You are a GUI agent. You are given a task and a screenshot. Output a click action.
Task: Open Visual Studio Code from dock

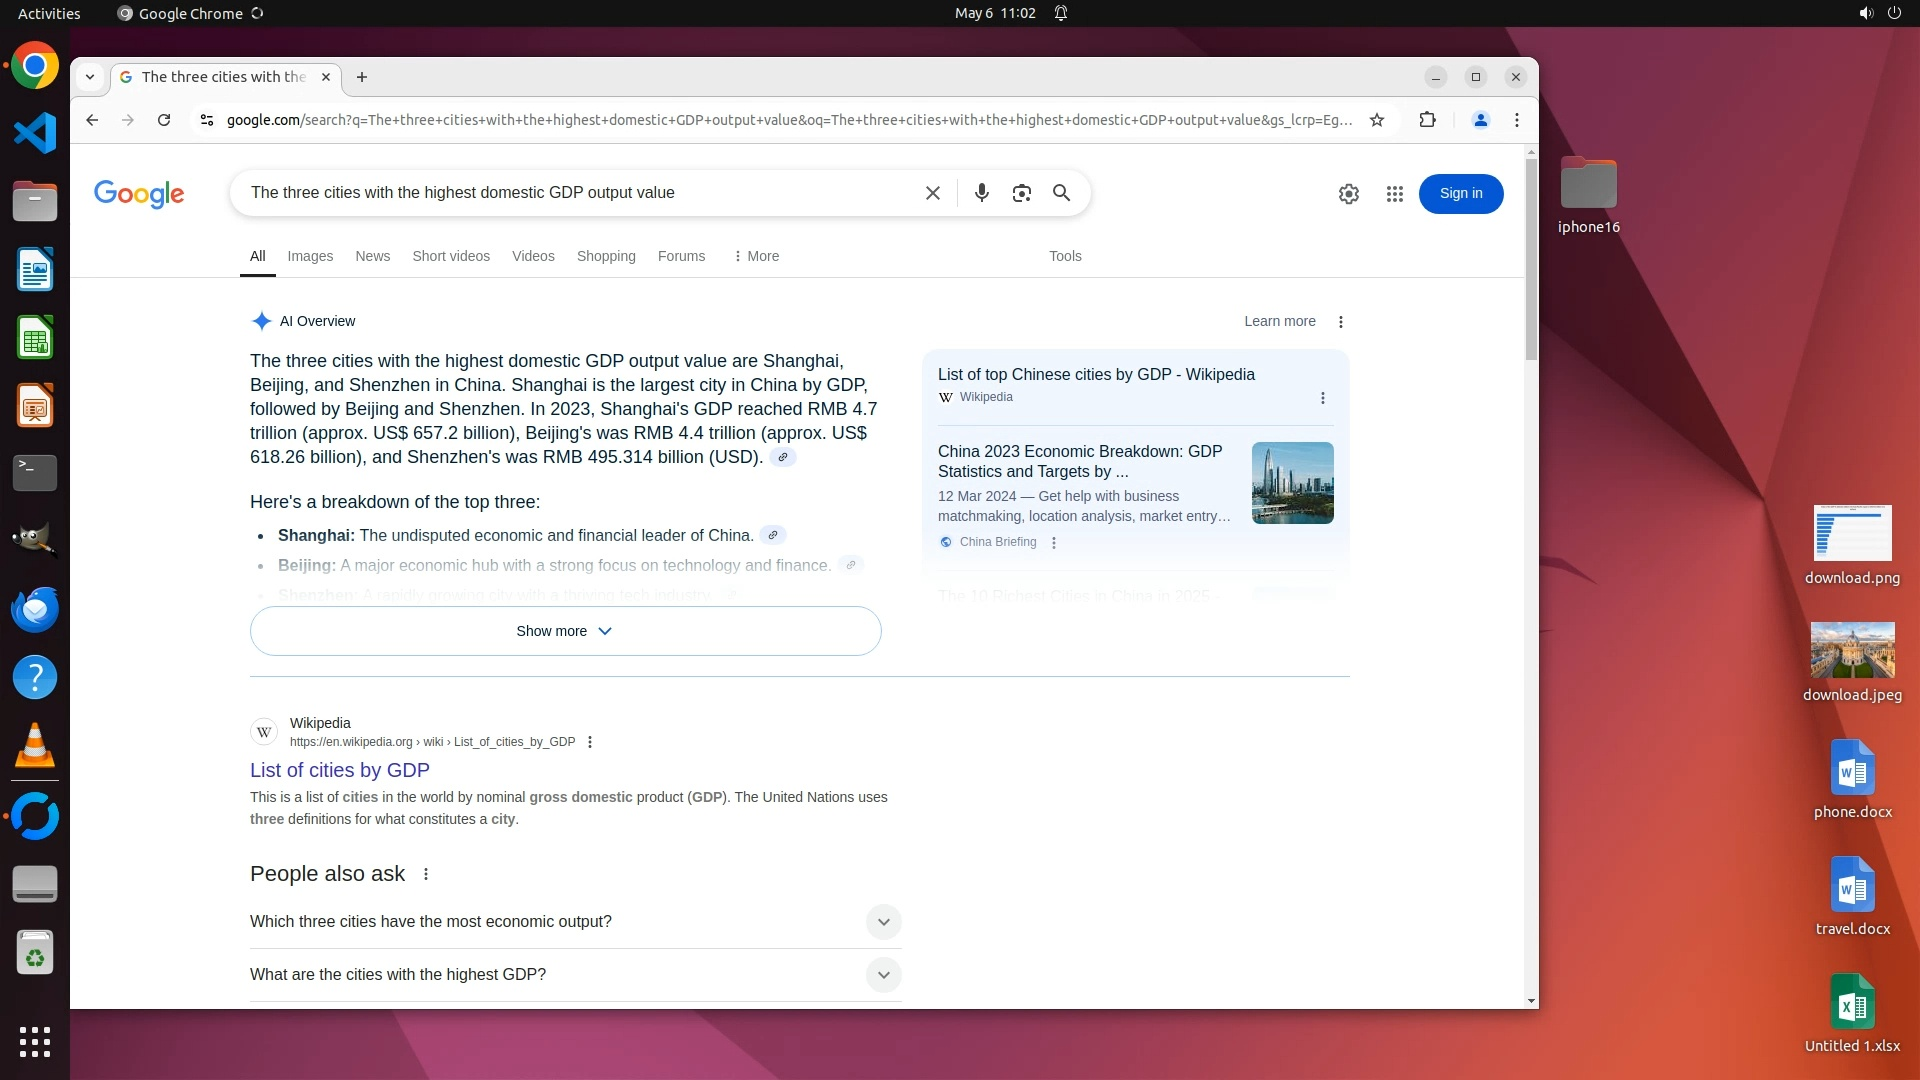(x=35, y=133)
